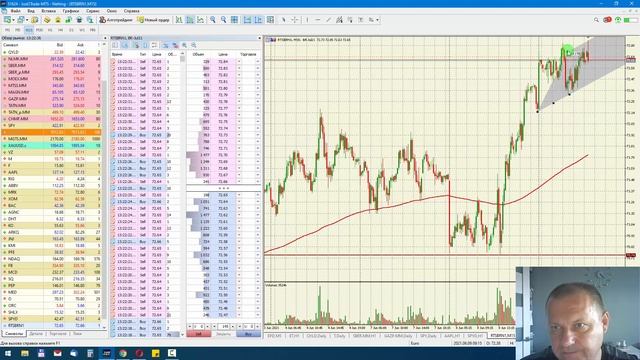Open the Вид menu
This screenshot has width=640, height=360.
[x=31, y=11]
